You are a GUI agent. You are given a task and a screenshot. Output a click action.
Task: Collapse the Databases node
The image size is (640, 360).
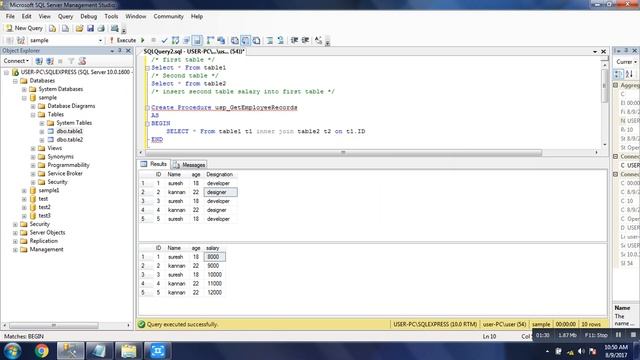click(x=16, y=81)
